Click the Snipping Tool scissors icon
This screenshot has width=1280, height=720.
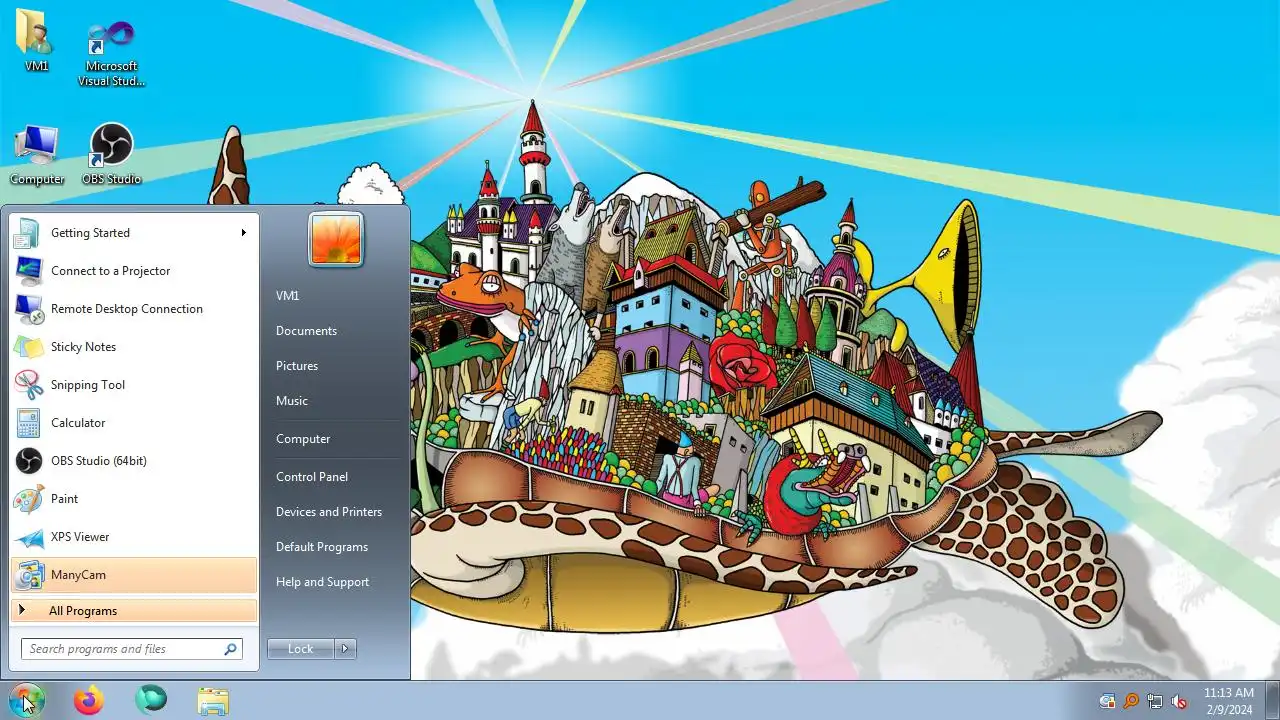click(28, 385)
